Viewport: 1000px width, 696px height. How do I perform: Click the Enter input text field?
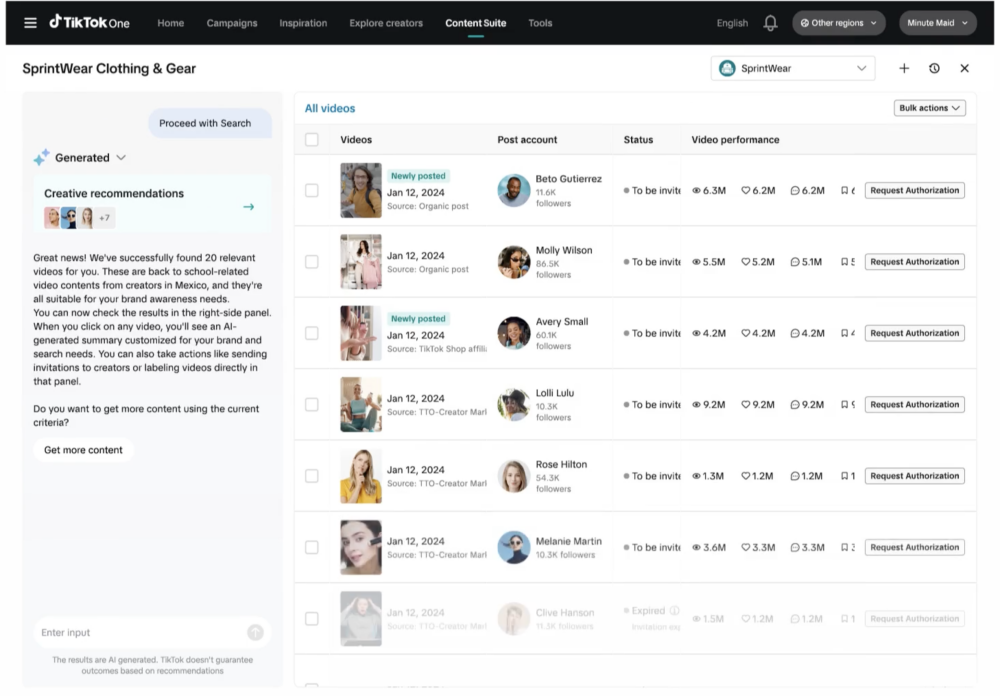tap(152, 632)
